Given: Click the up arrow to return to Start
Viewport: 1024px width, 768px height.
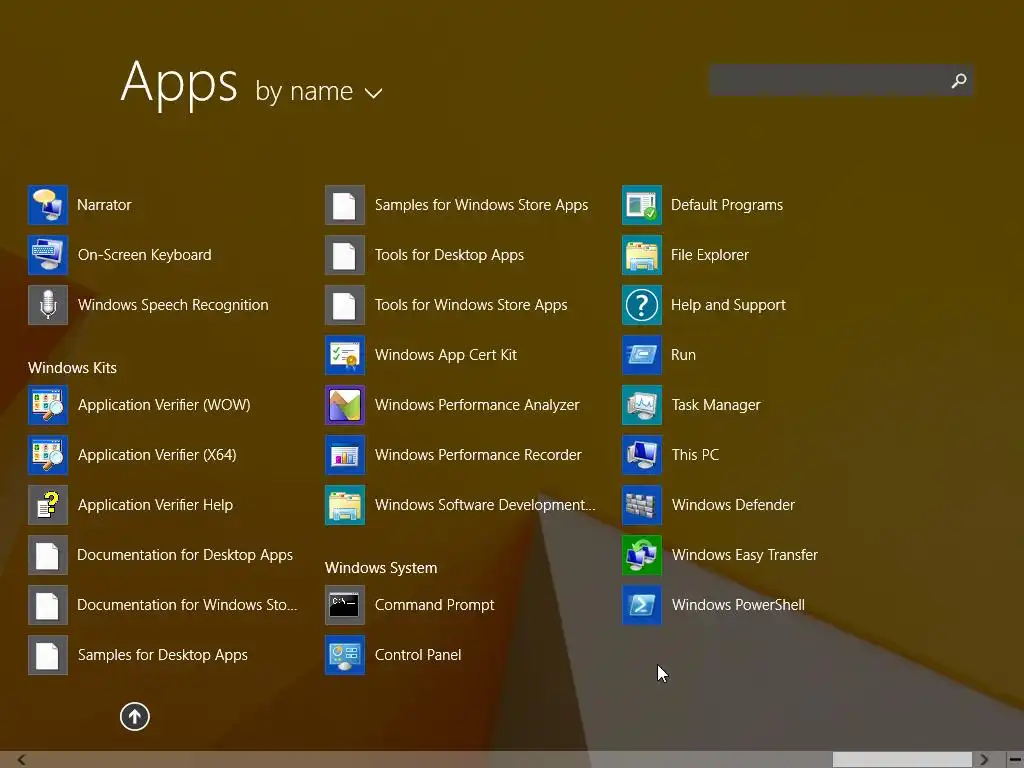Looking at the screenshot, I should point(135,716).
